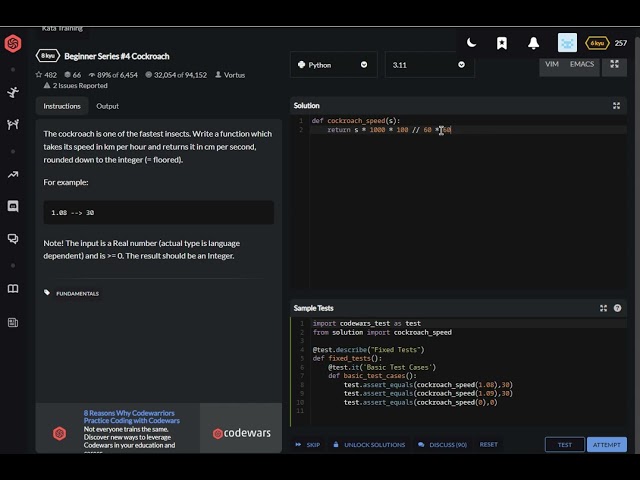Click the tag icon beside FUNDAMENTALS
The height and width of the screenshot is (480, 640).
[x=47, y=293]
